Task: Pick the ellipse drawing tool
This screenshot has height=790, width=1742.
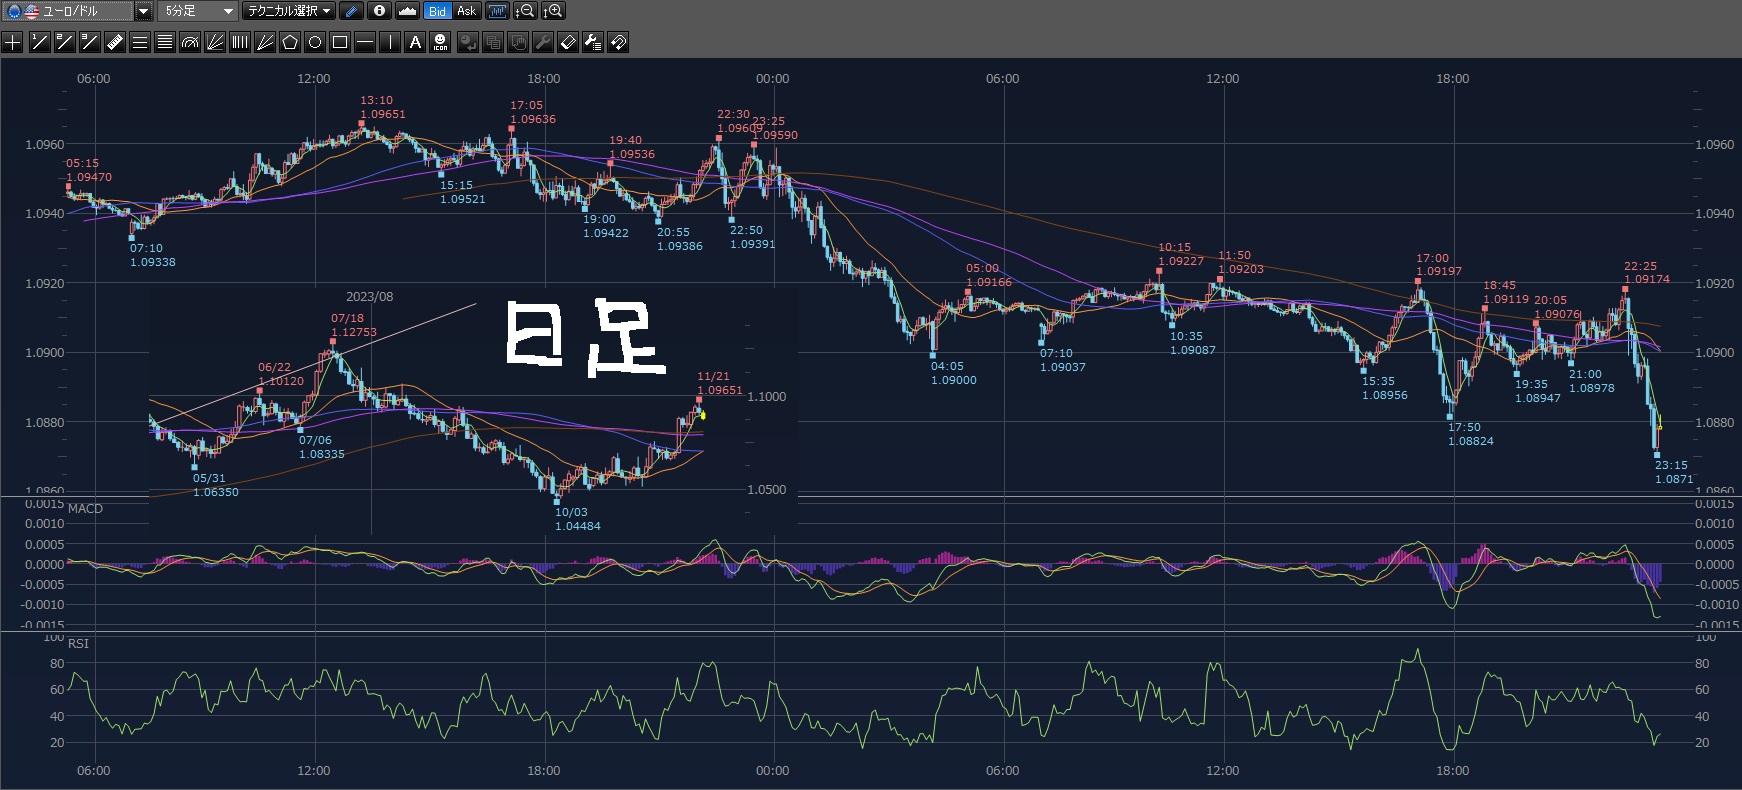Action: coord(315,42)
